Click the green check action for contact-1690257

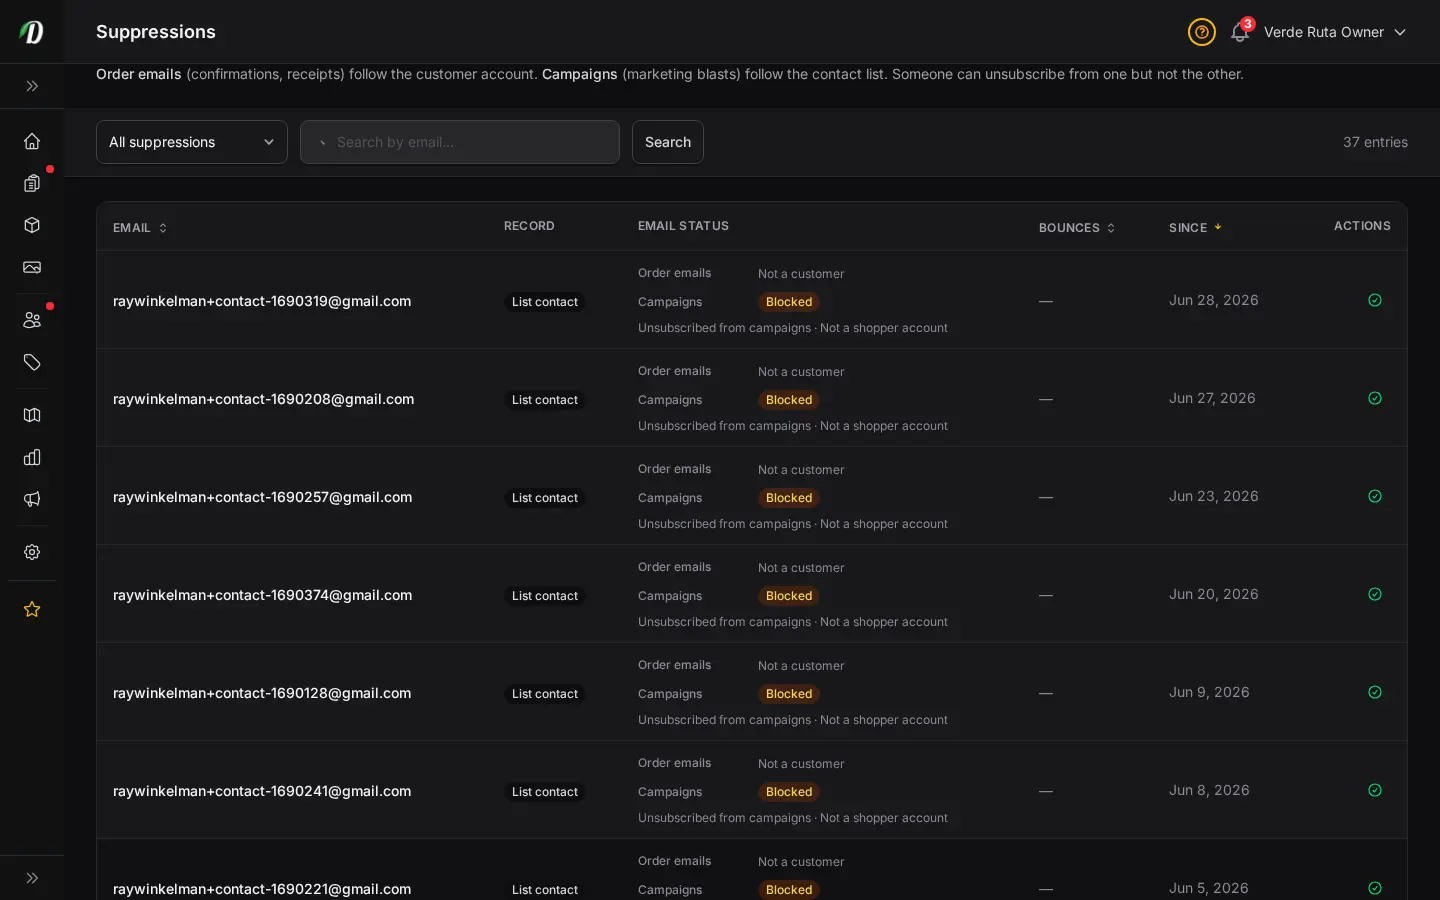pyautogui.click(x=1375, y=496)
